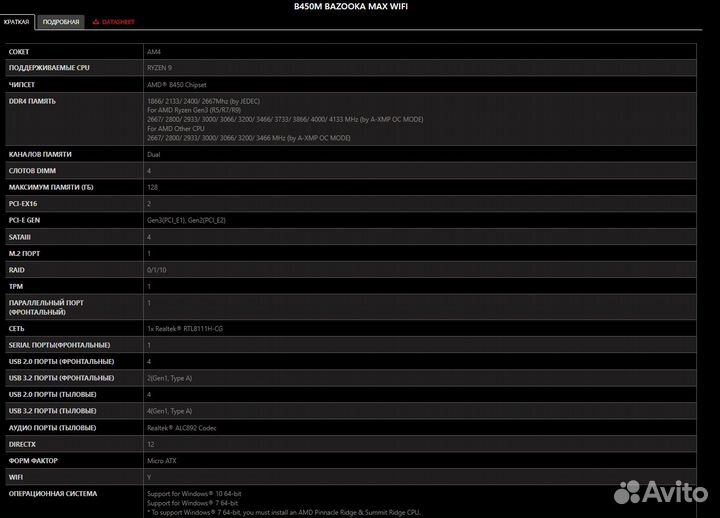Select the Realtek RTL8111H-CG network value
This screenshot has width=720, height=518.
185,328
